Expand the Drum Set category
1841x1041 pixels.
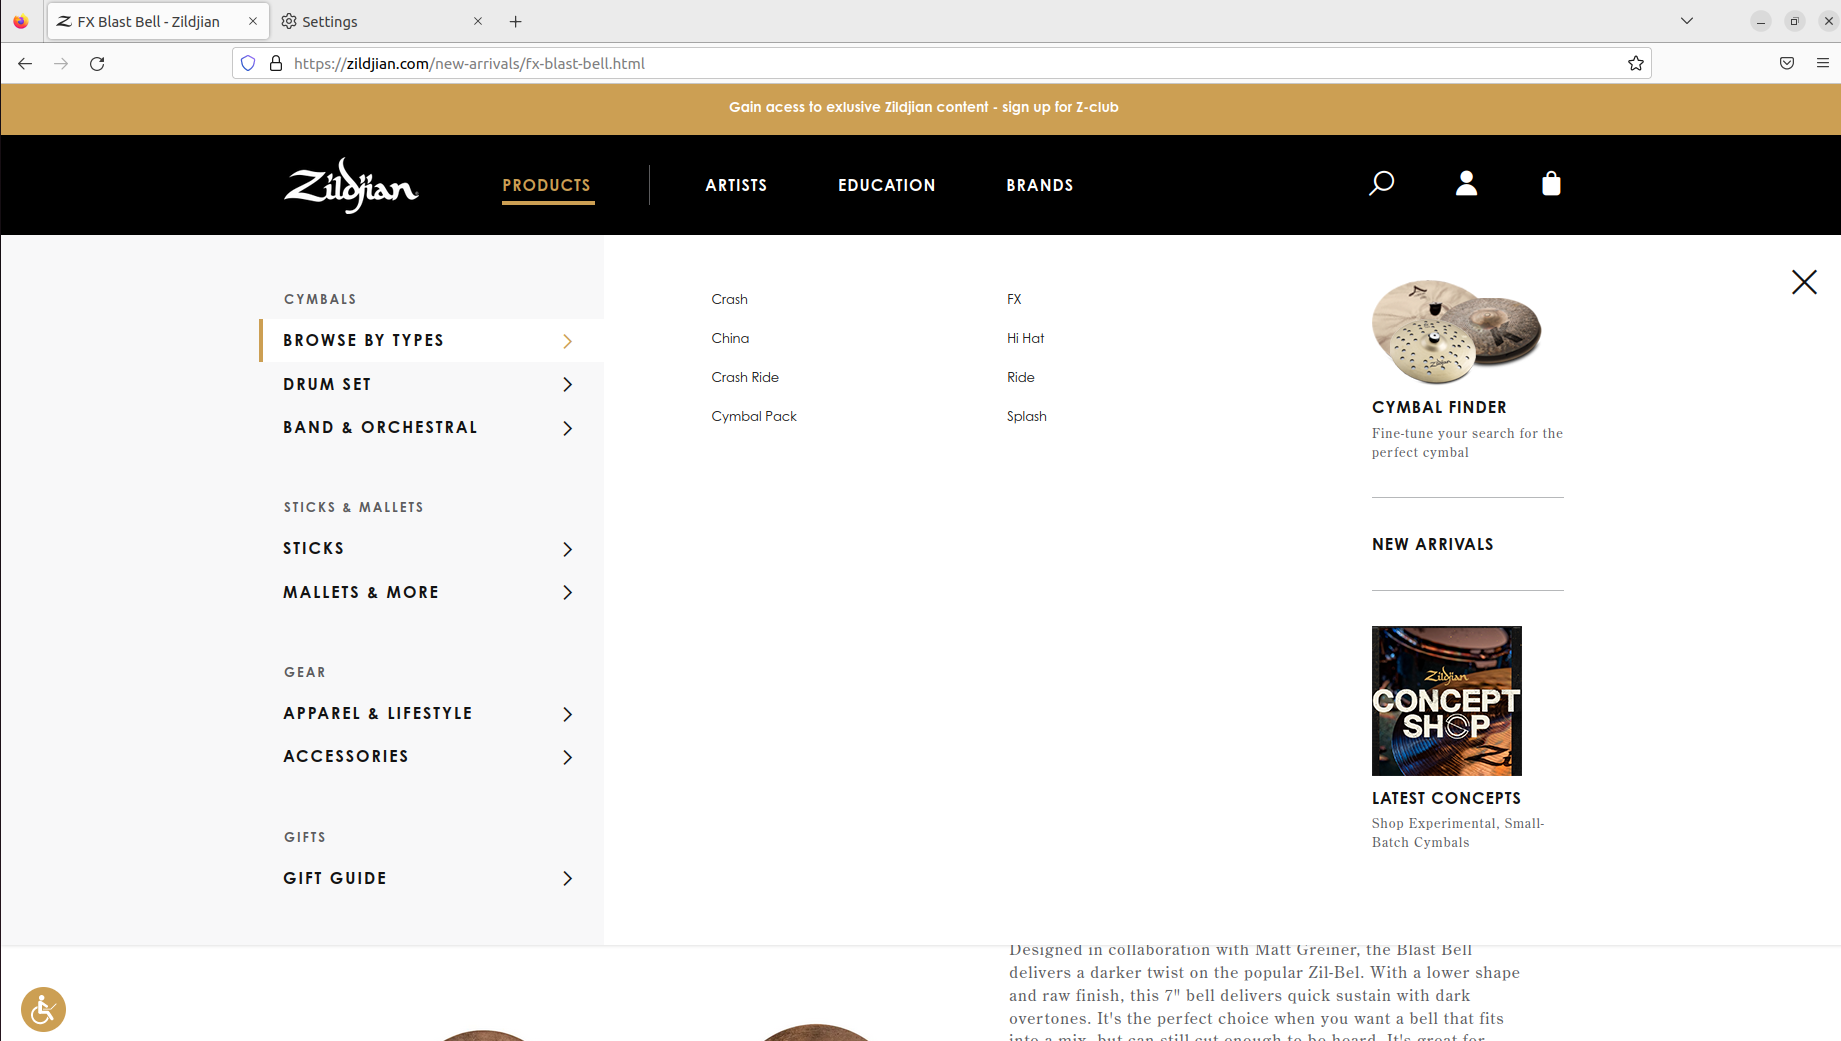pos(327,384)
